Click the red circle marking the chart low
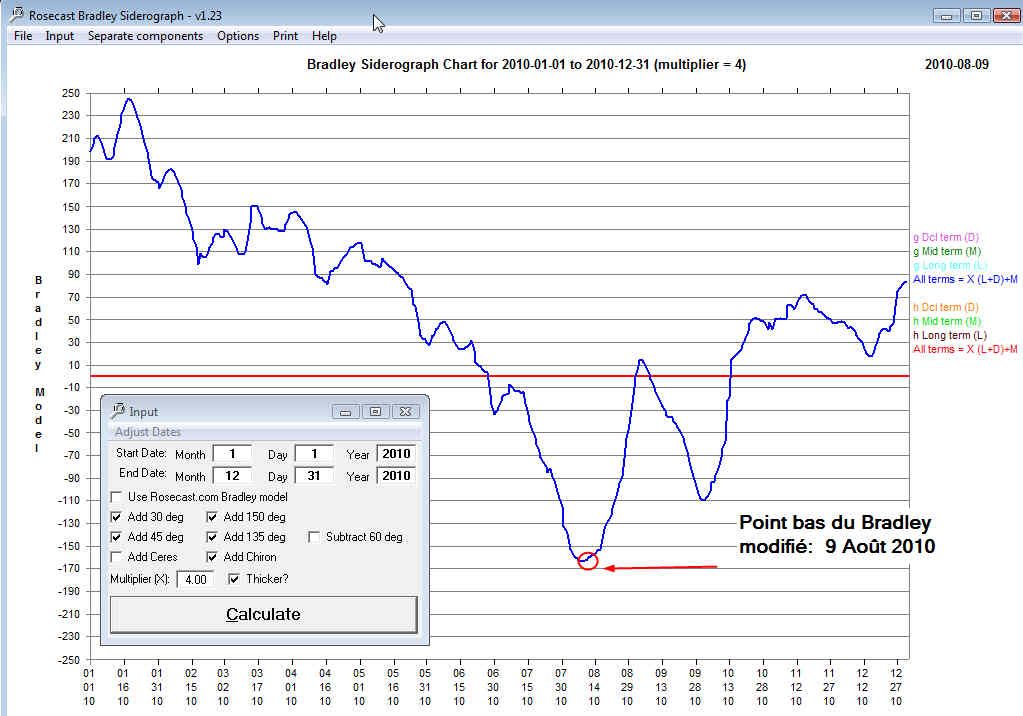The width and height of the screenshot is (1023, 716). coord(588,561)
